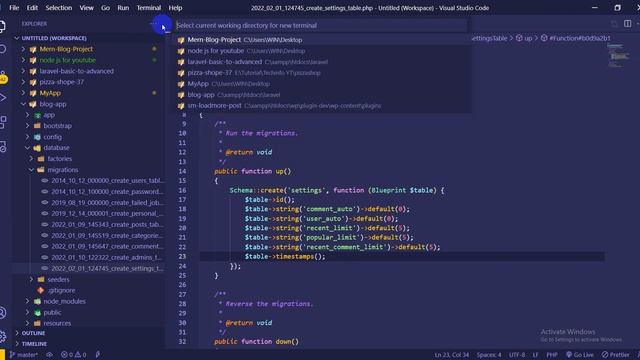This screenshot has width=640, height=360.
Task: Open the Edit menu
Action: click(32, 8)
